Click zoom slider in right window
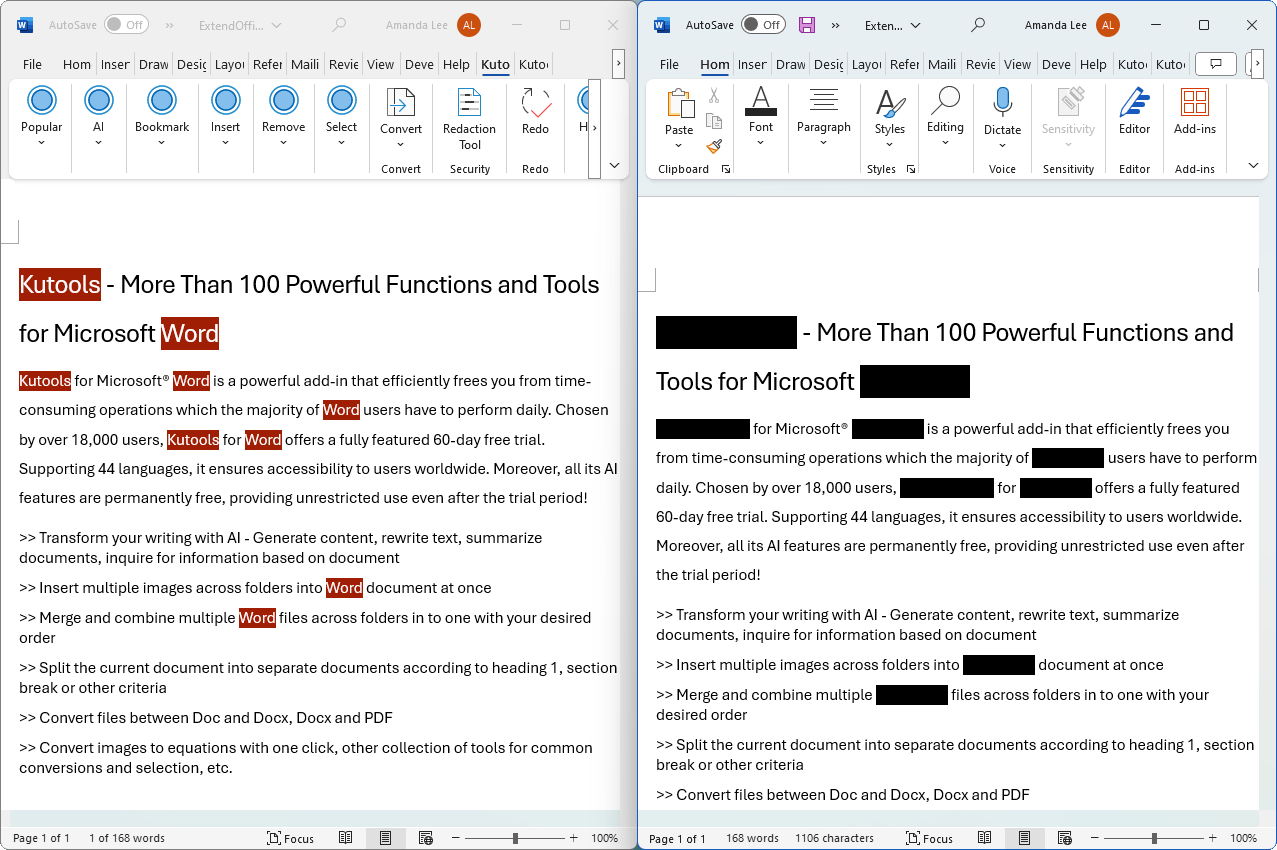The width and height of the screenshot is (1277, 850). click(1153, 838)
